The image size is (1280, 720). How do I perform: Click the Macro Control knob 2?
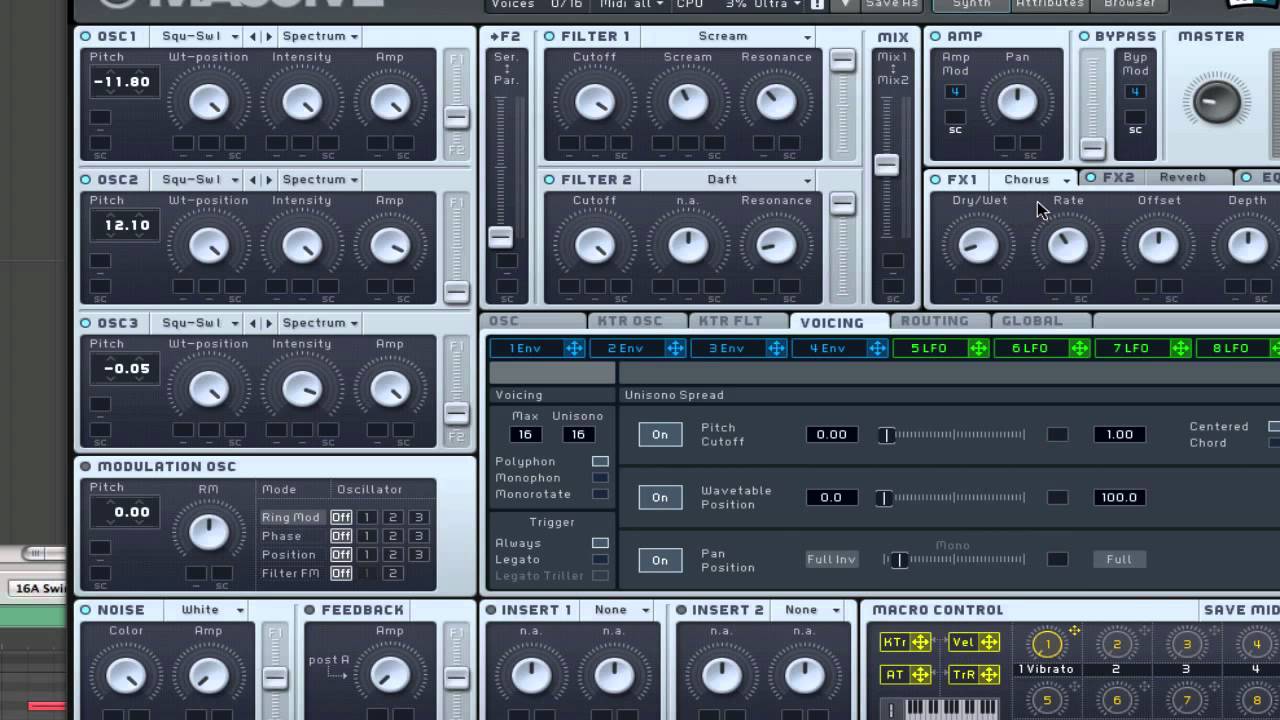(x=1117, y=644)
